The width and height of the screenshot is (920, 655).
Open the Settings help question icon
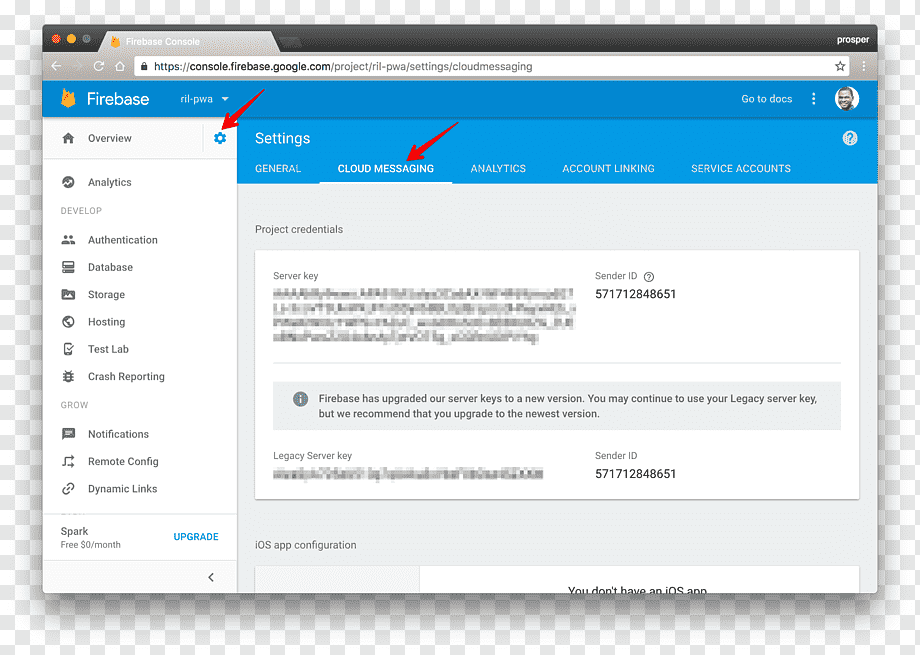coord(850,139)
